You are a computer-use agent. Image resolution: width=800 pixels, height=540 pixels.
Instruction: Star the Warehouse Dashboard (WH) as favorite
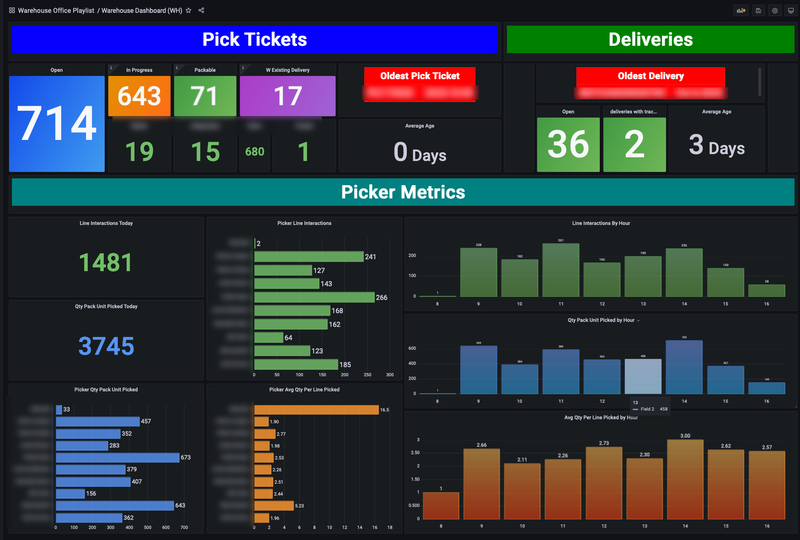[188, 10]
